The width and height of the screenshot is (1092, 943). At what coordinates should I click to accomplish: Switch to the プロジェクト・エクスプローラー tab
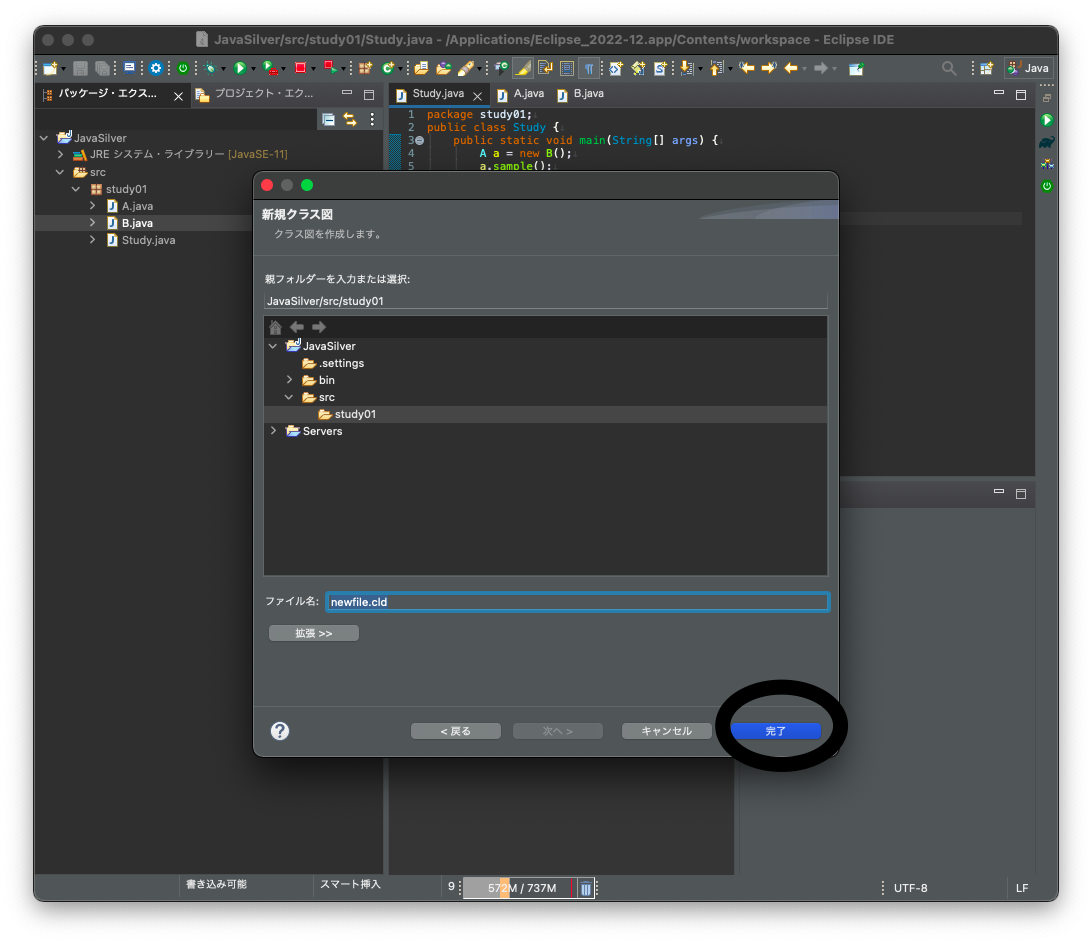pyautogui.click(x=255, y=94)
